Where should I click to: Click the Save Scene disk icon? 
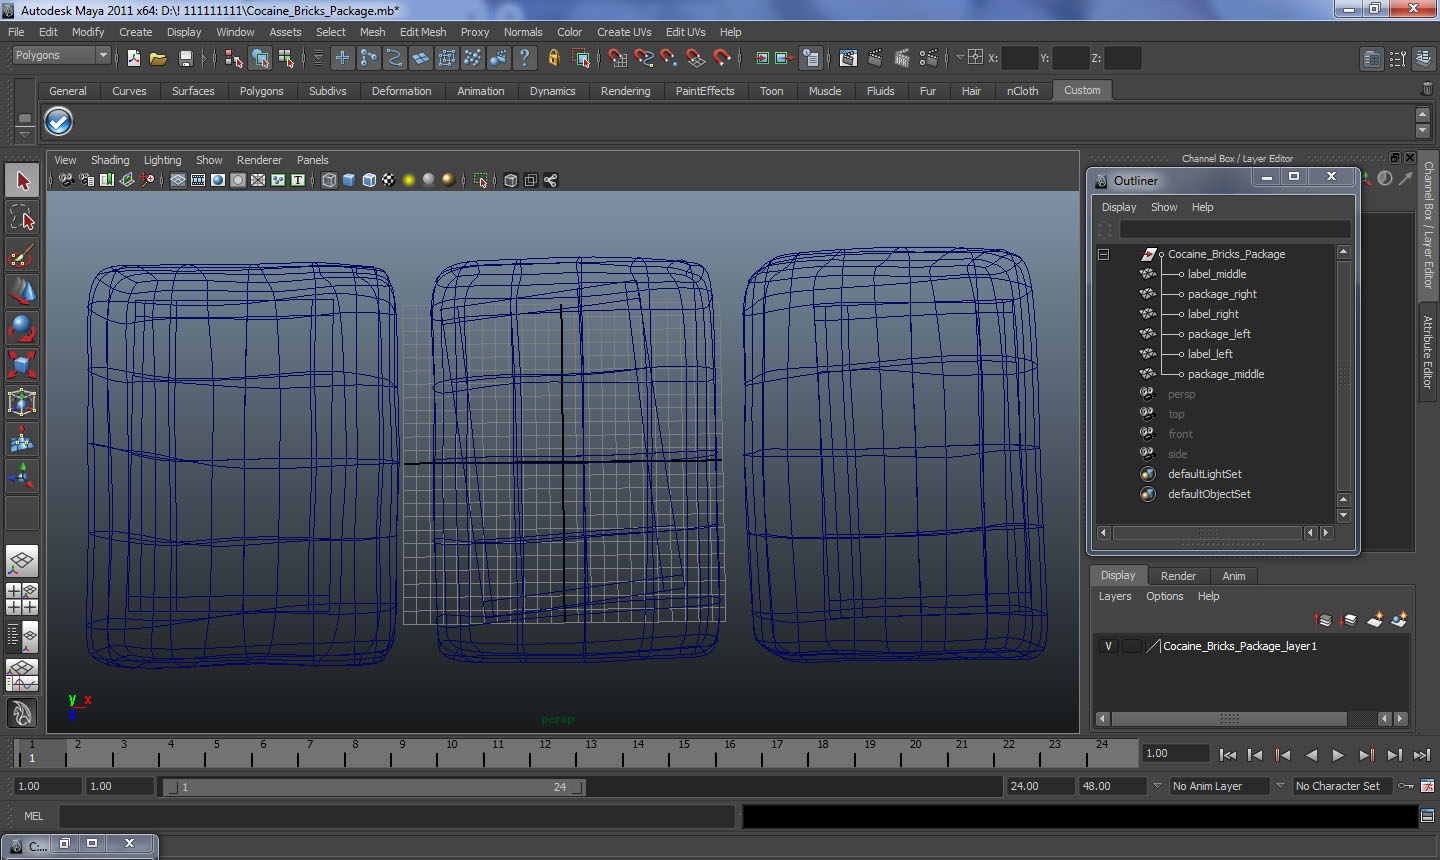coord(185,59)
